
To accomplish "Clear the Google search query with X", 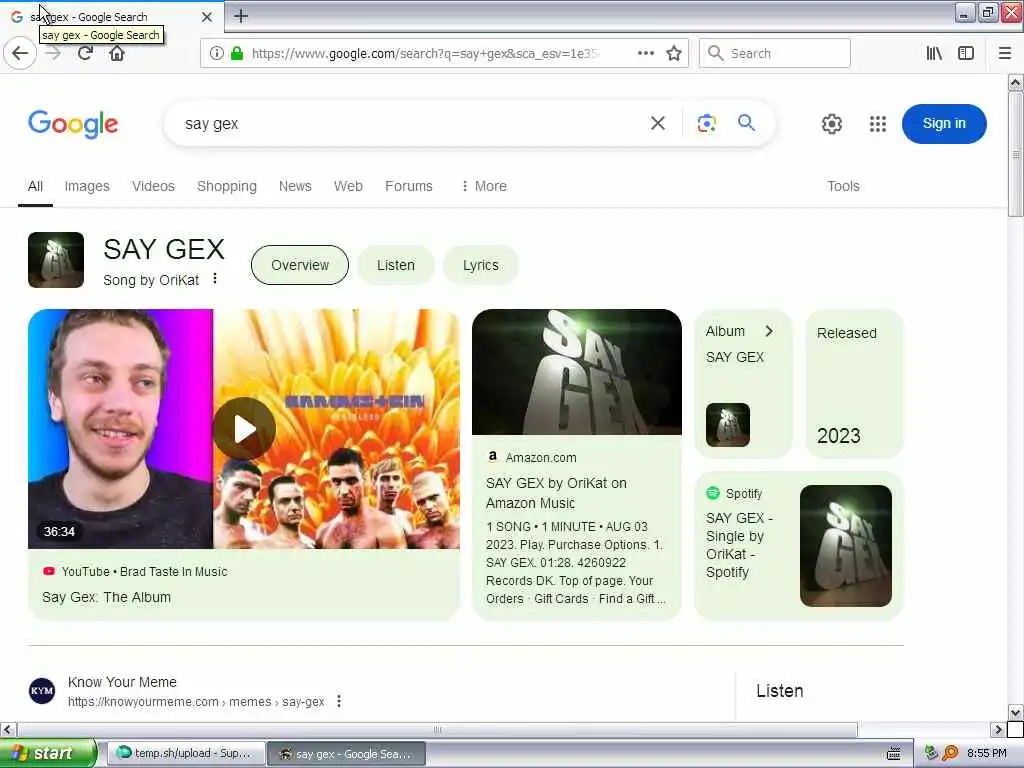I will pos(658,123).
